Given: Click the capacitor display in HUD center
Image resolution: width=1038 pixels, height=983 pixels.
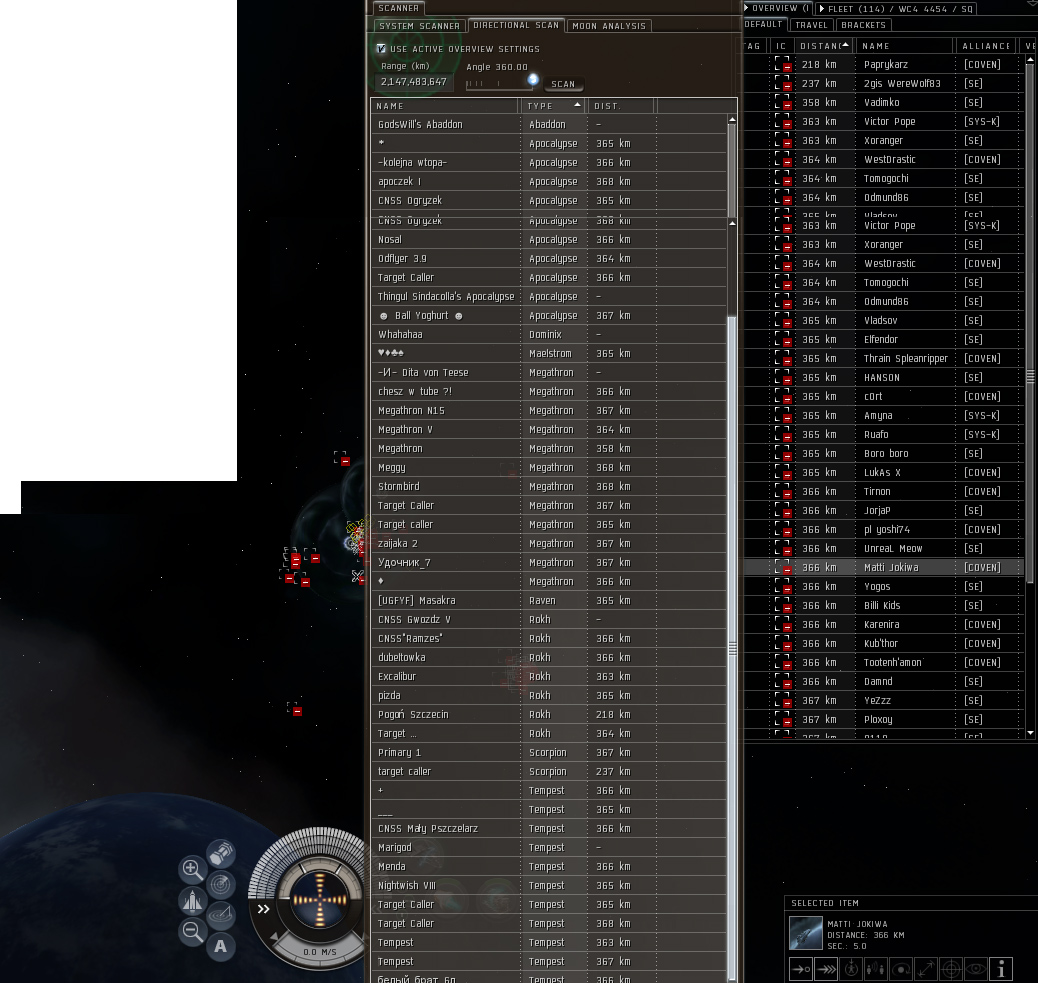Looking at the screenshot, I should click(320, 899).
